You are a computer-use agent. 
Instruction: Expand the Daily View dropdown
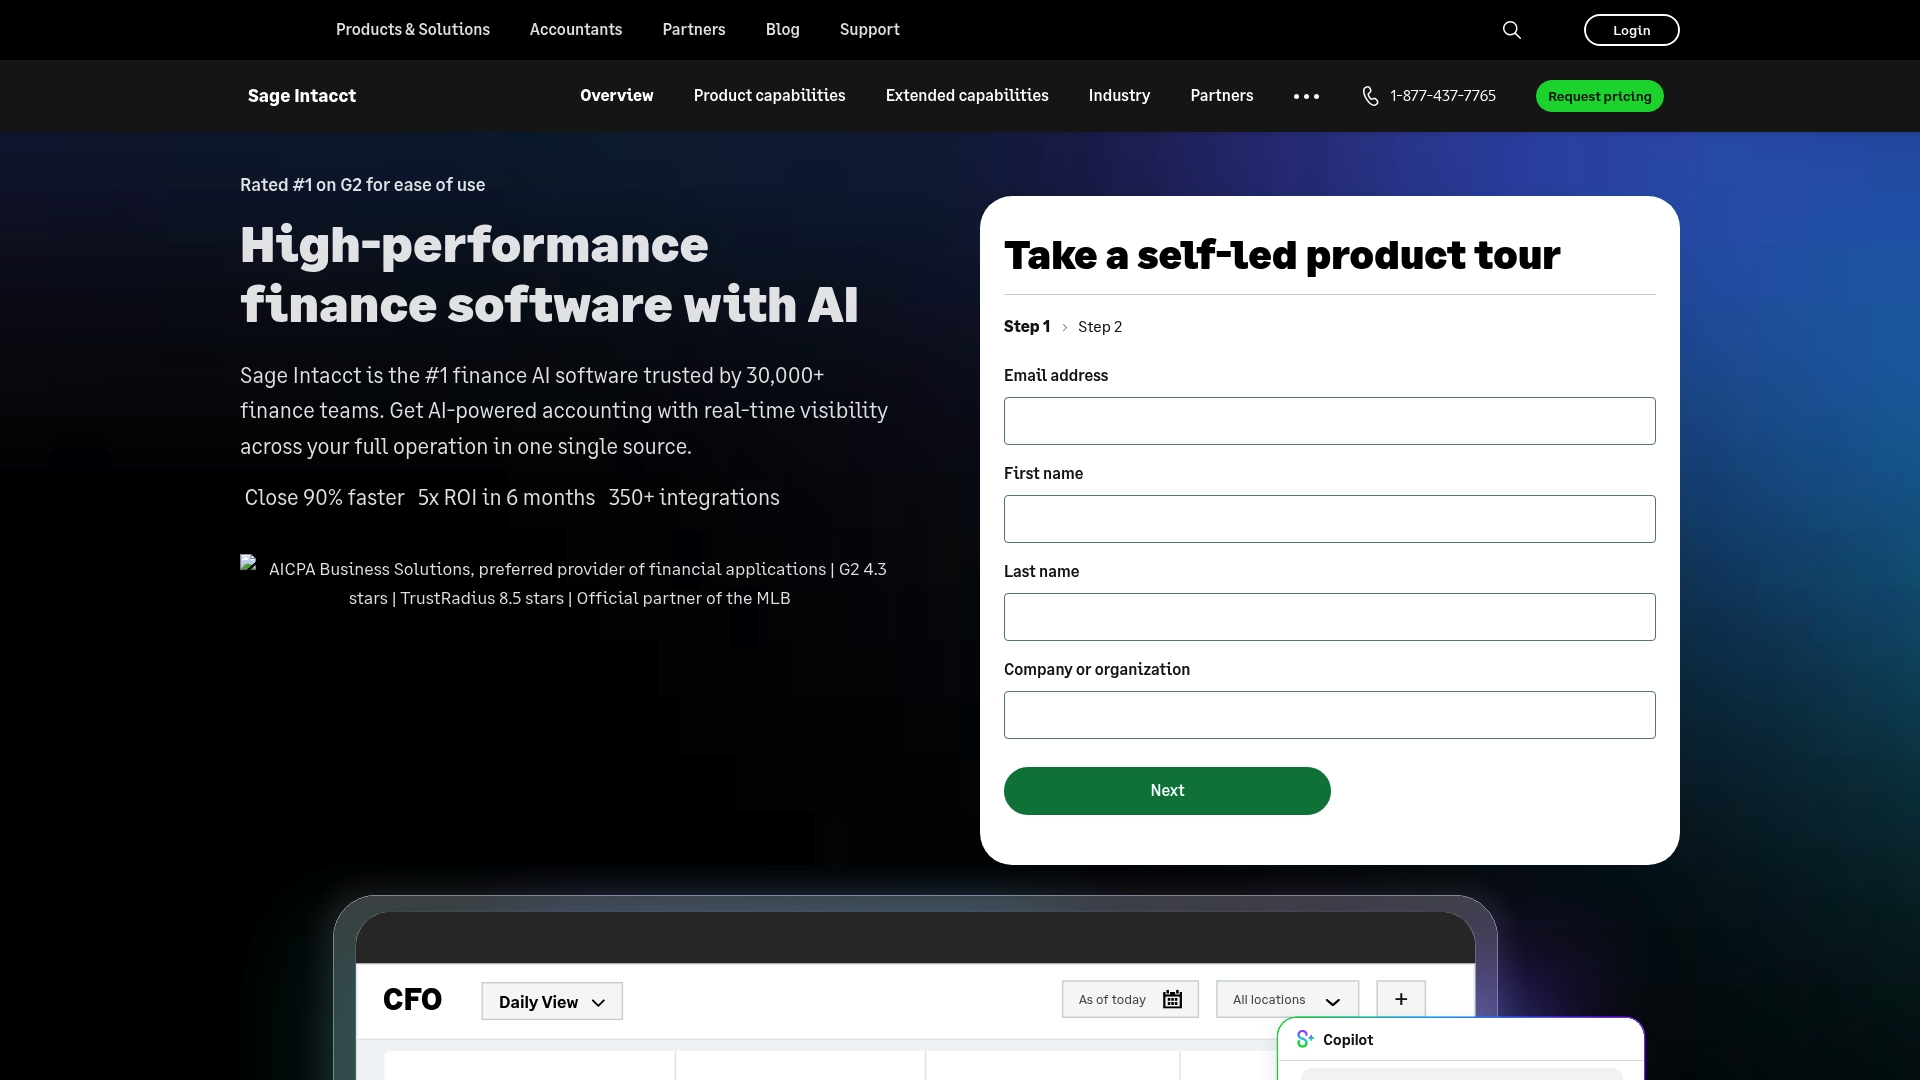[x=551, y=1001]
